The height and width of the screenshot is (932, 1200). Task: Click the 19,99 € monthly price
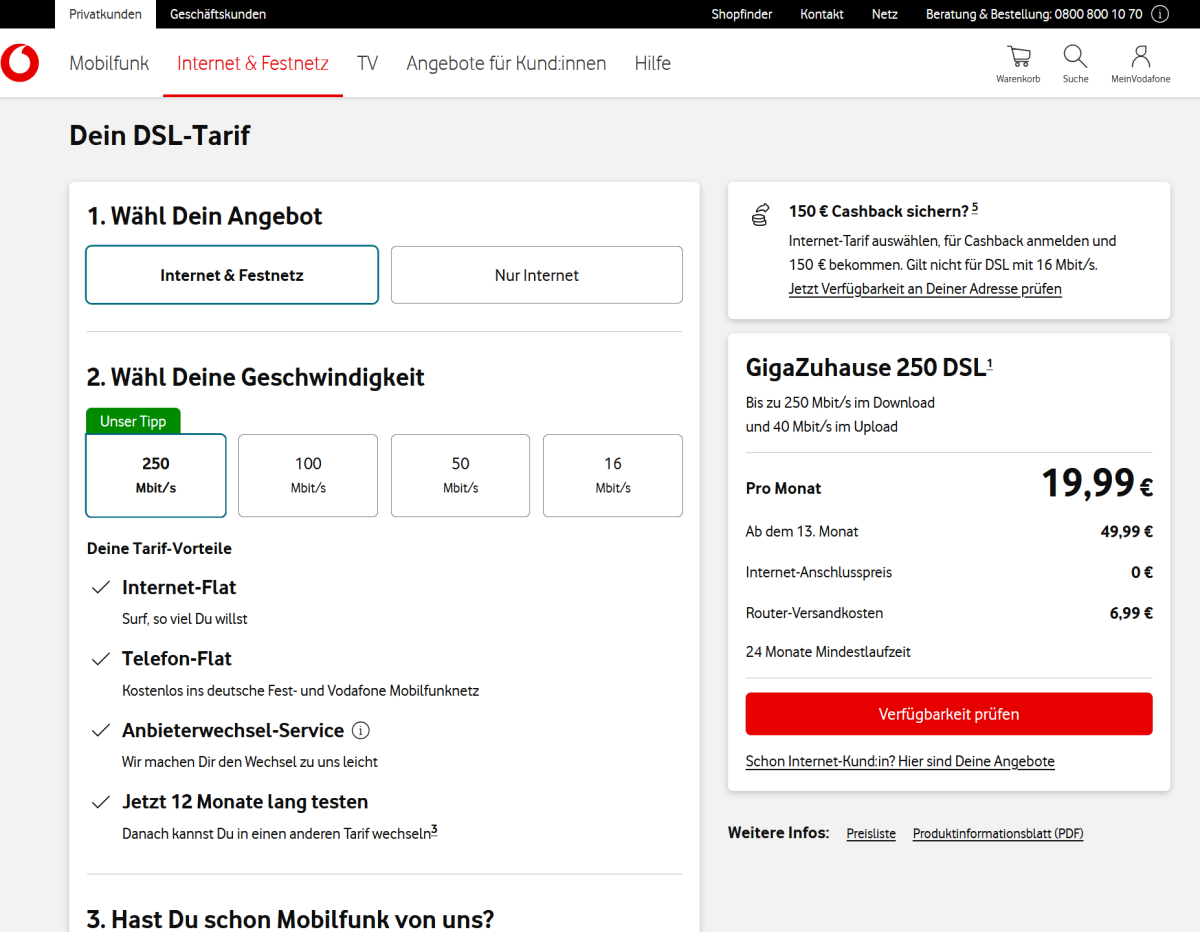pyautogui.click(x=1097, y=484)
